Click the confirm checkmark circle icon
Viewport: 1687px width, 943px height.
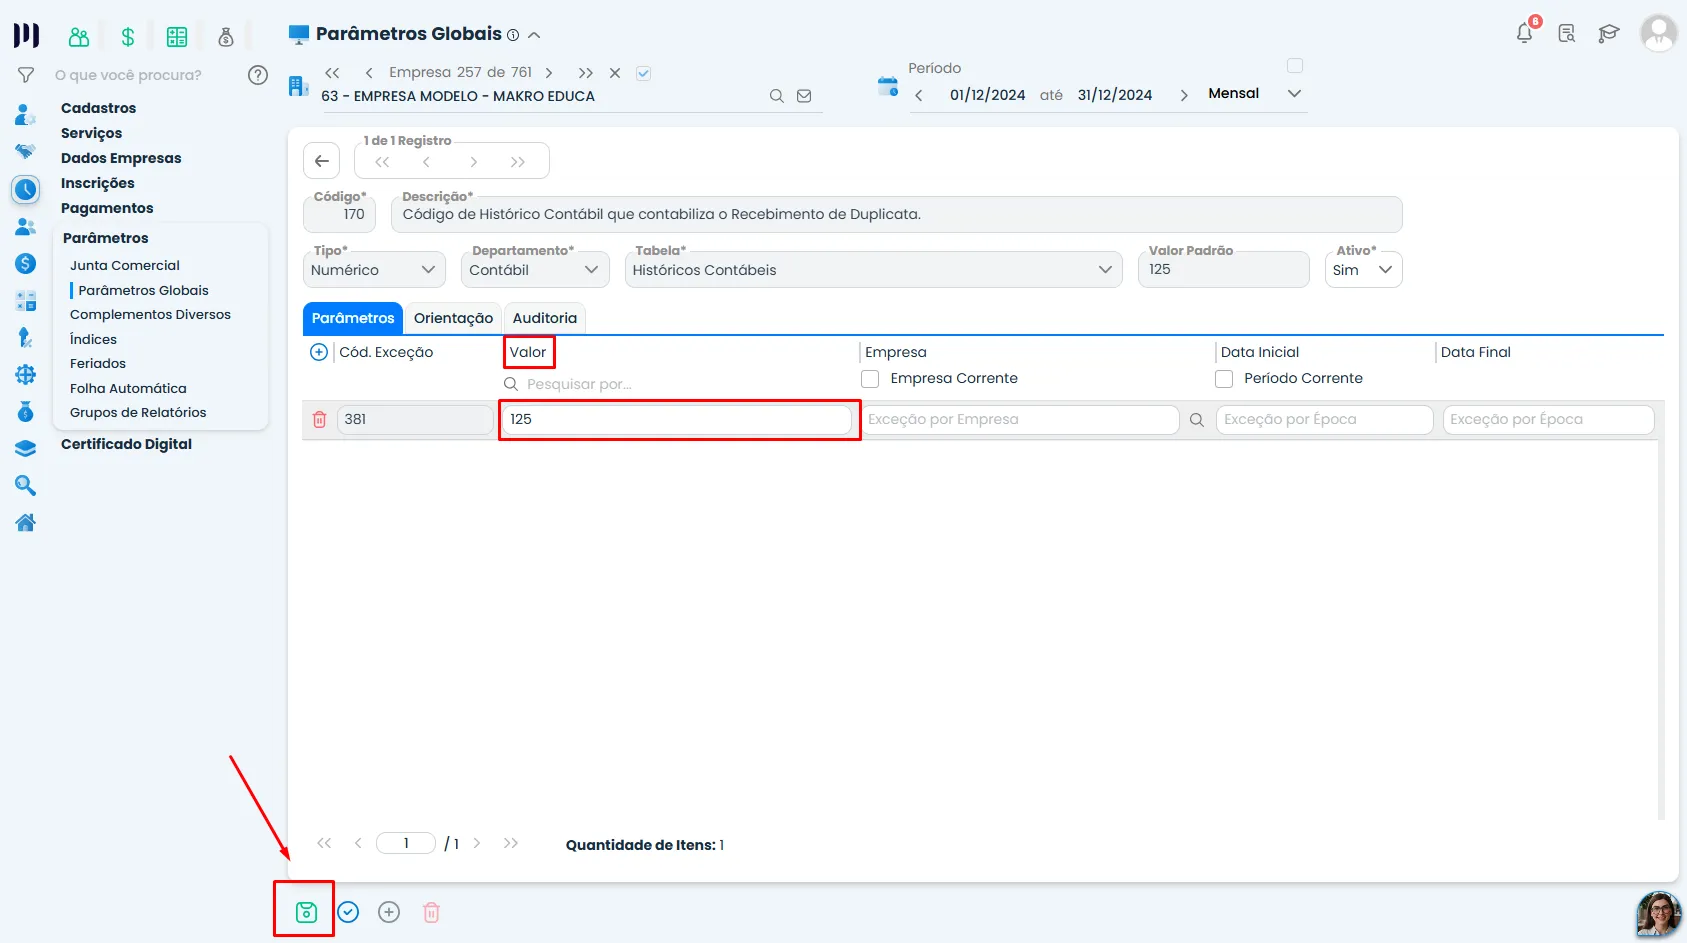[x=348, y=912]
